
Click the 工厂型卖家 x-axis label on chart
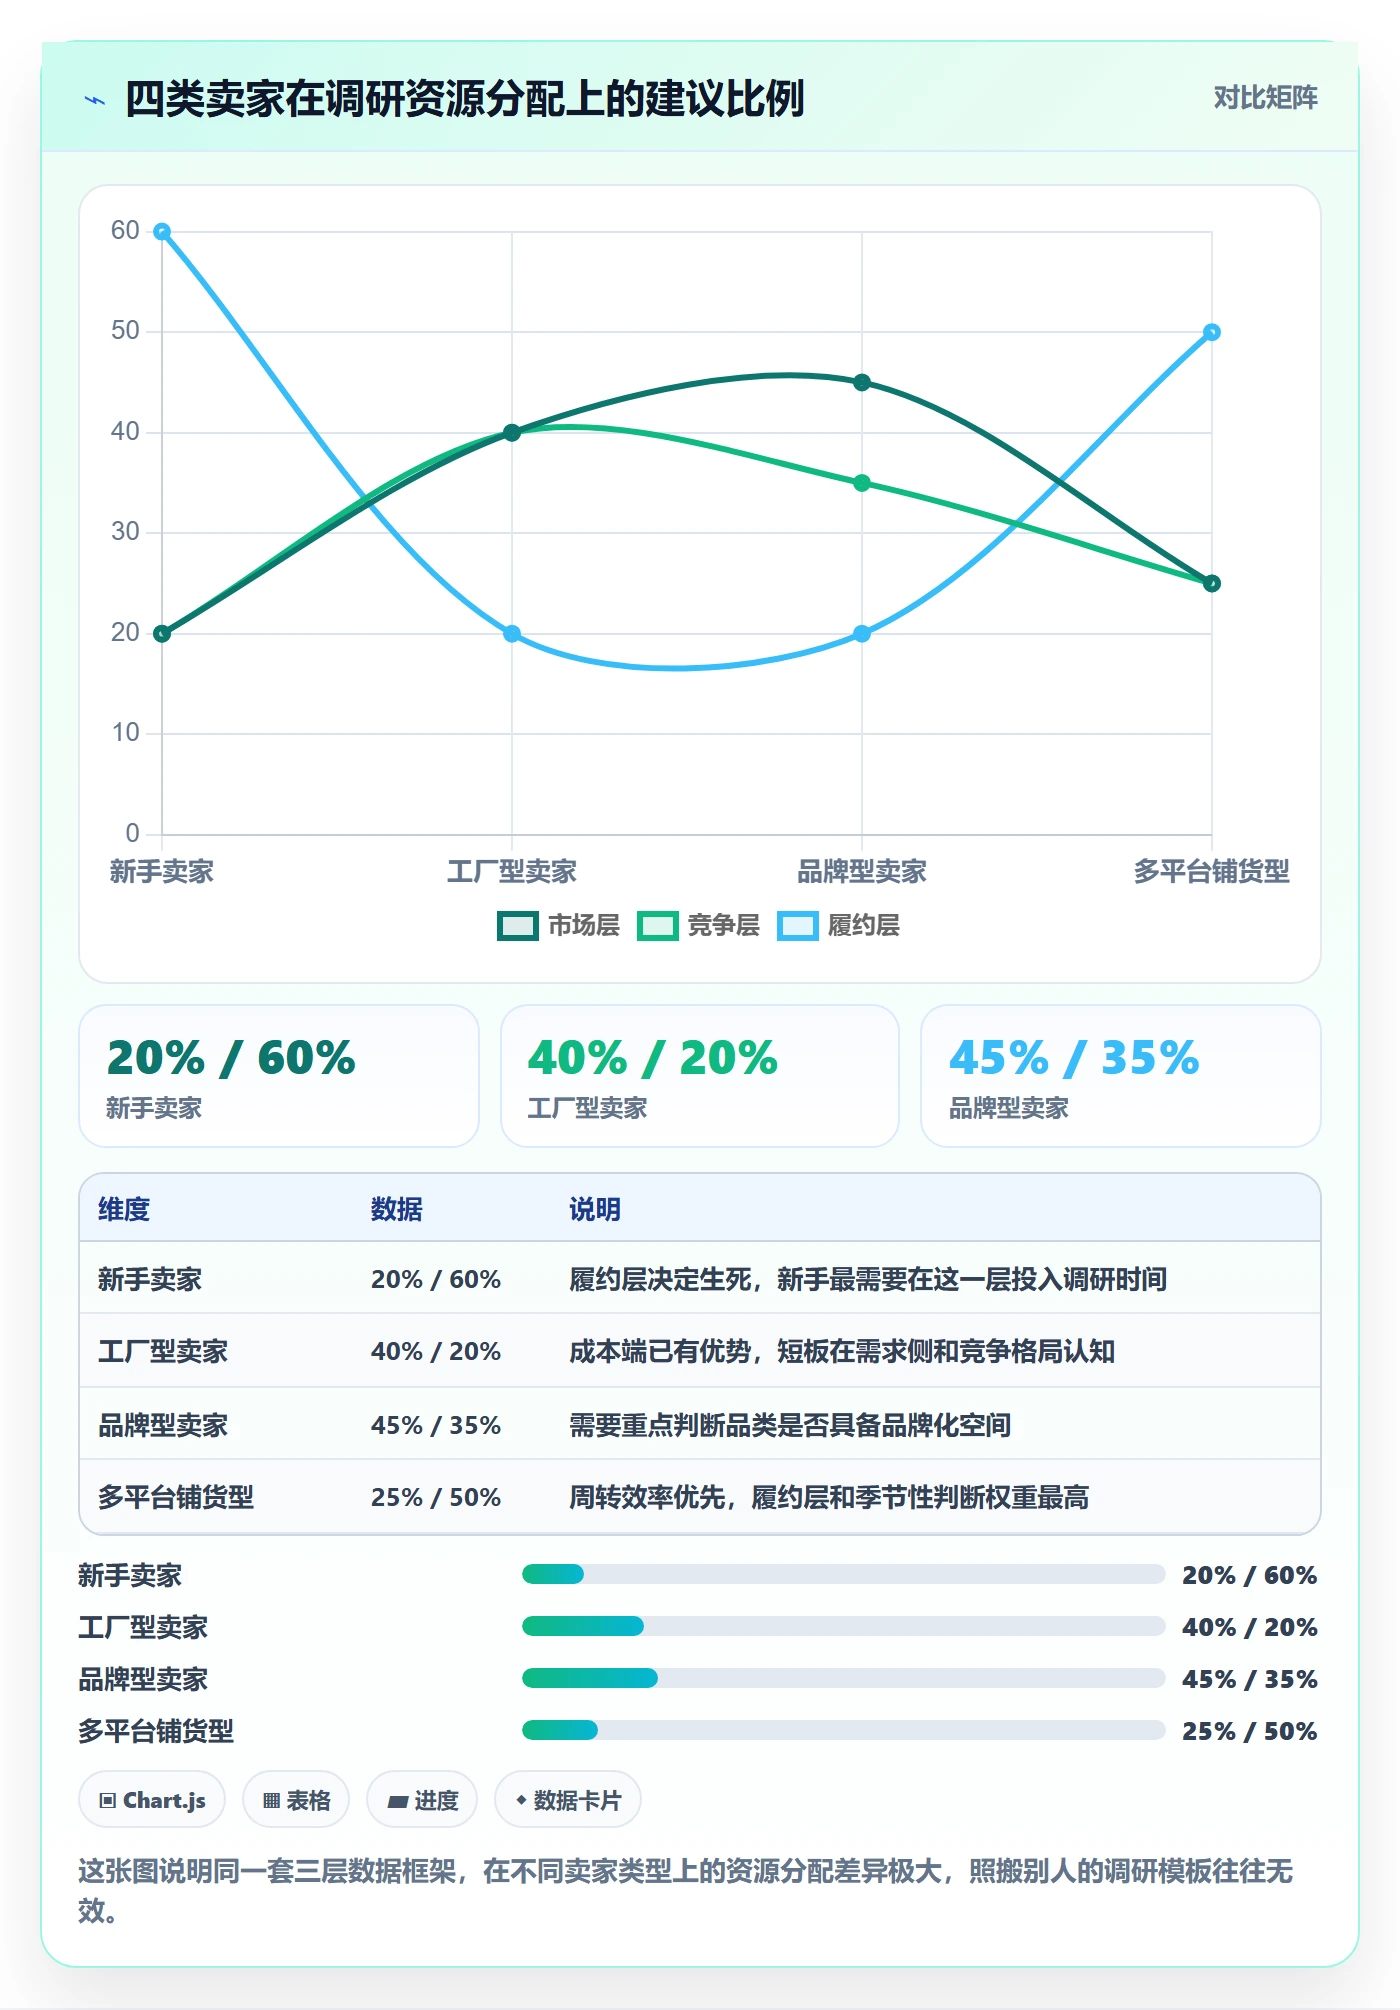[x=512, y=871]
